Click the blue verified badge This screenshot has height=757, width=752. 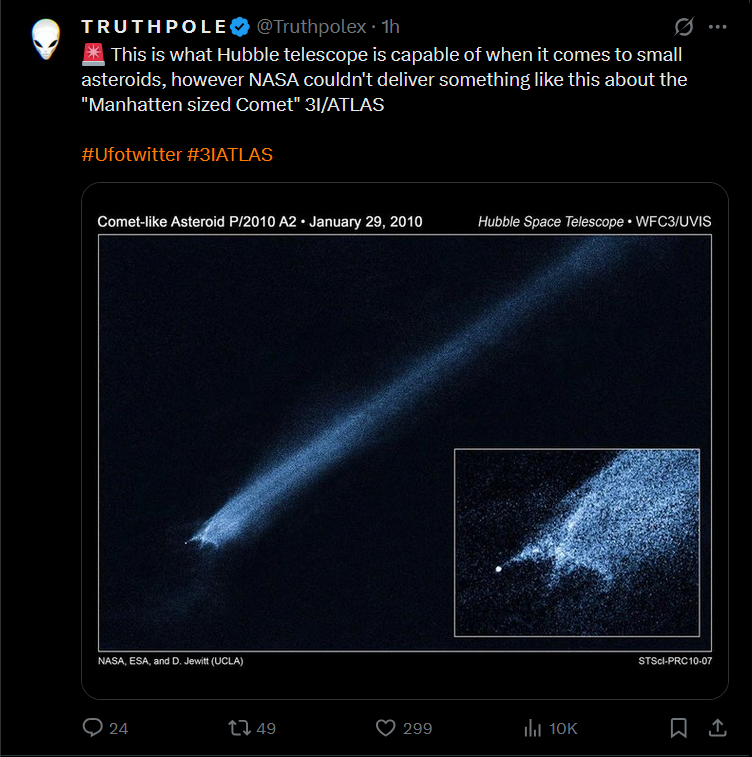pyautogui.click(x=240, y=26)
